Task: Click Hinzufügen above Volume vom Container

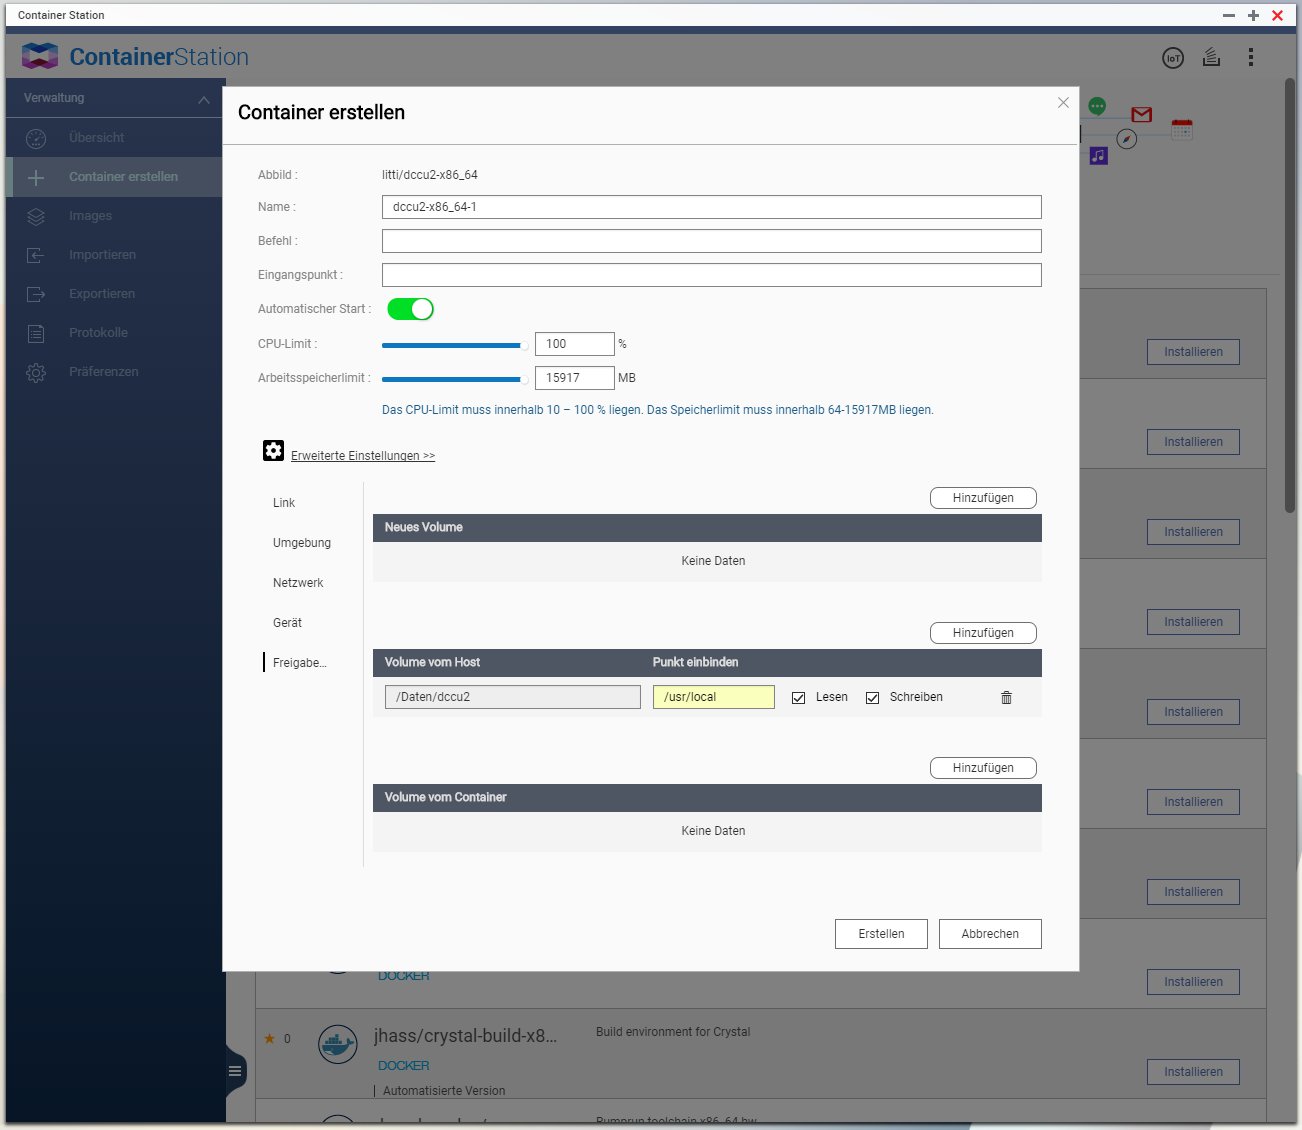Action: [x=983, y=768]
